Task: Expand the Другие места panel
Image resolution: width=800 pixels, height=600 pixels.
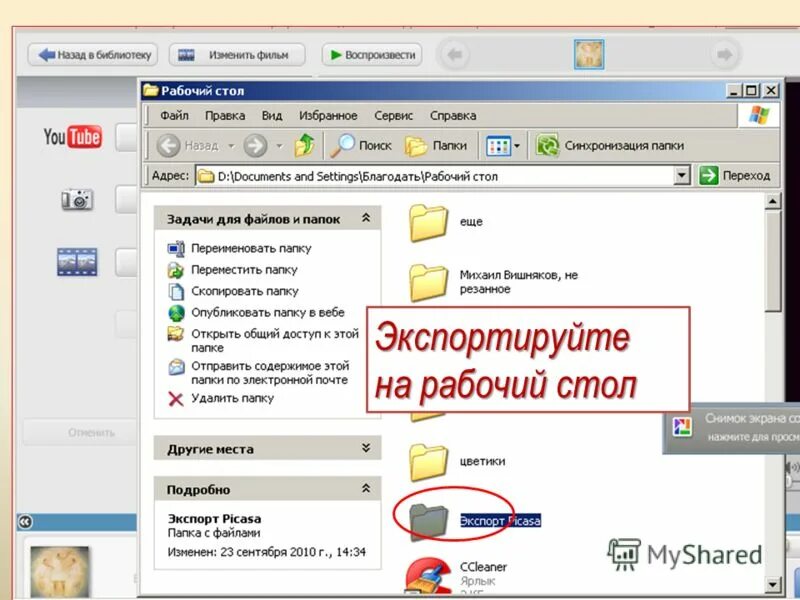Action: [366, 448]
